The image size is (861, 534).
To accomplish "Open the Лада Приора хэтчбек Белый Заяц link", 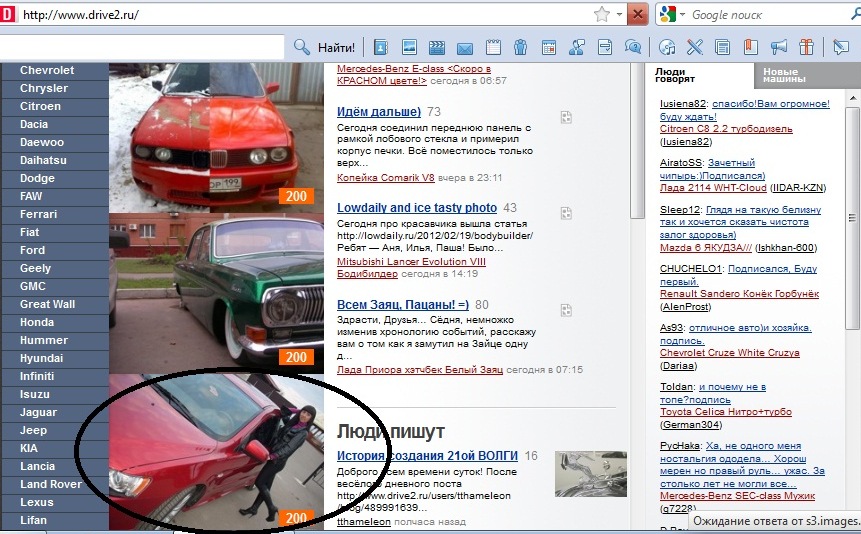I will 420,370.
